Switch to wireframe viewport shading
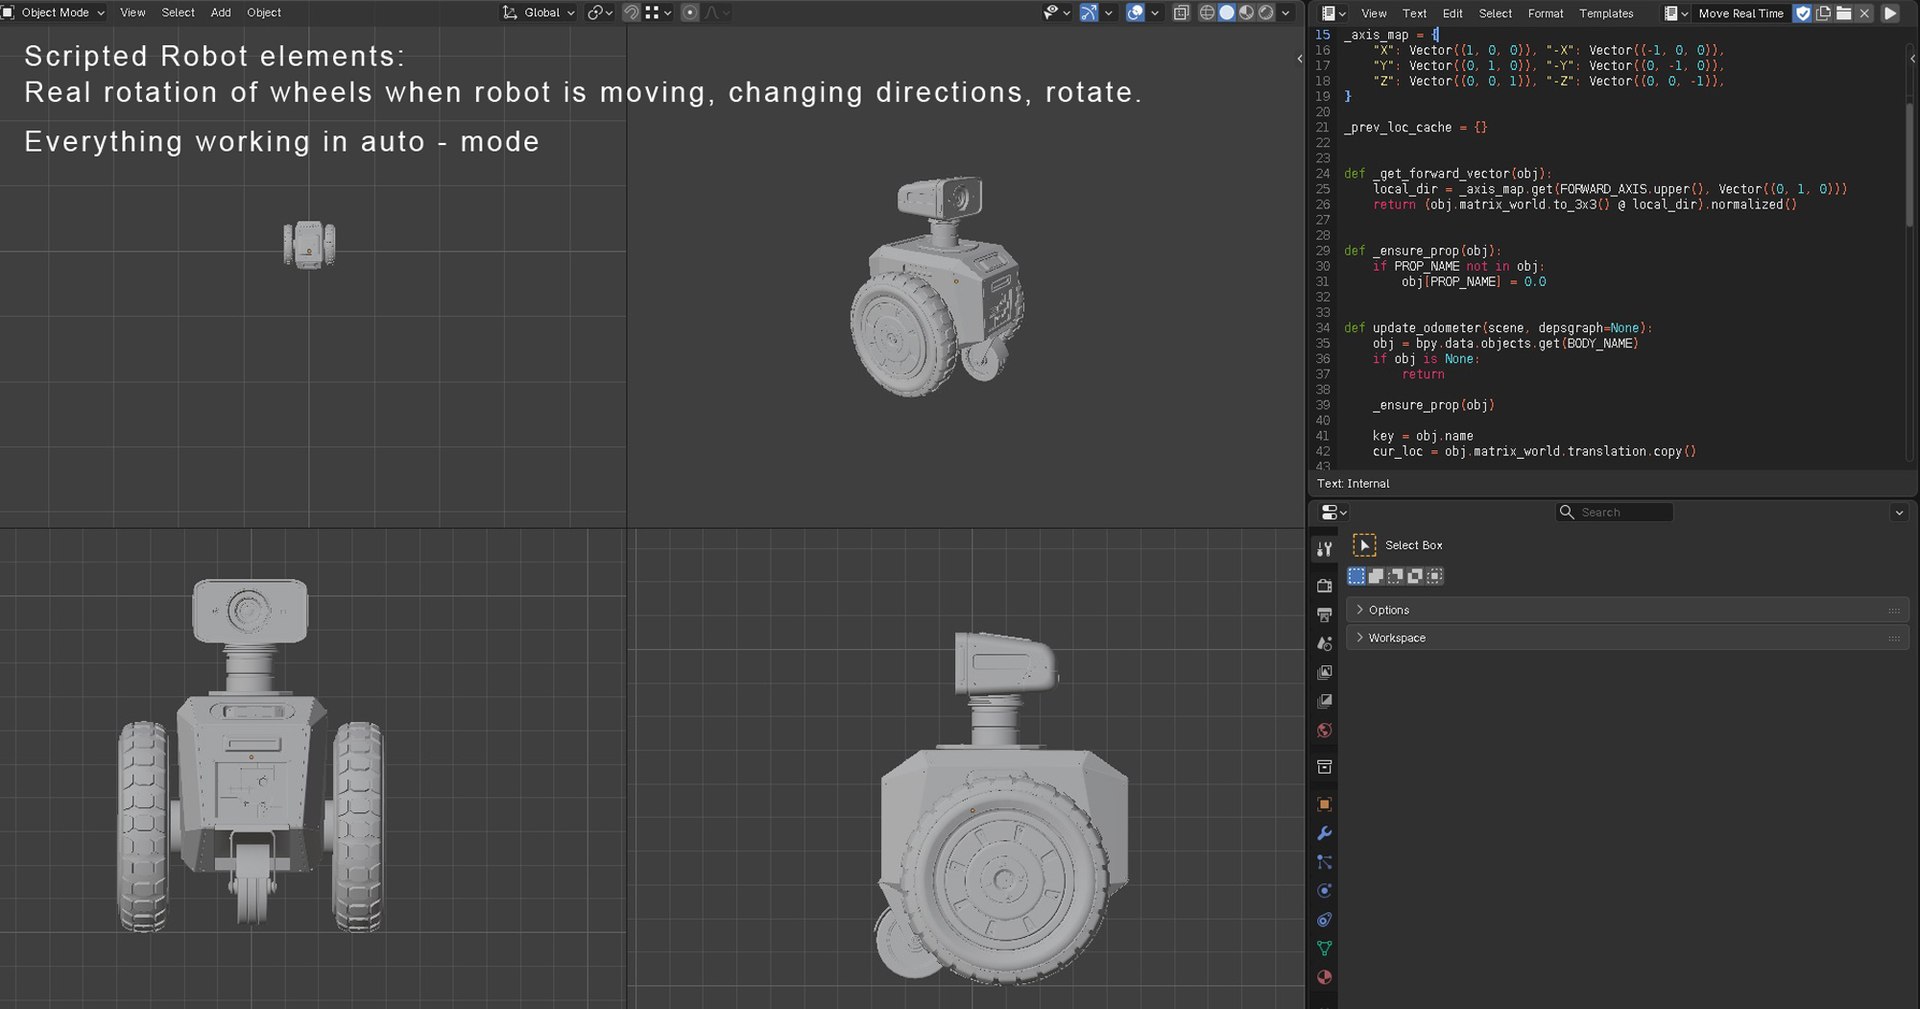1920x1009 pixels. tap(1207, 13)
